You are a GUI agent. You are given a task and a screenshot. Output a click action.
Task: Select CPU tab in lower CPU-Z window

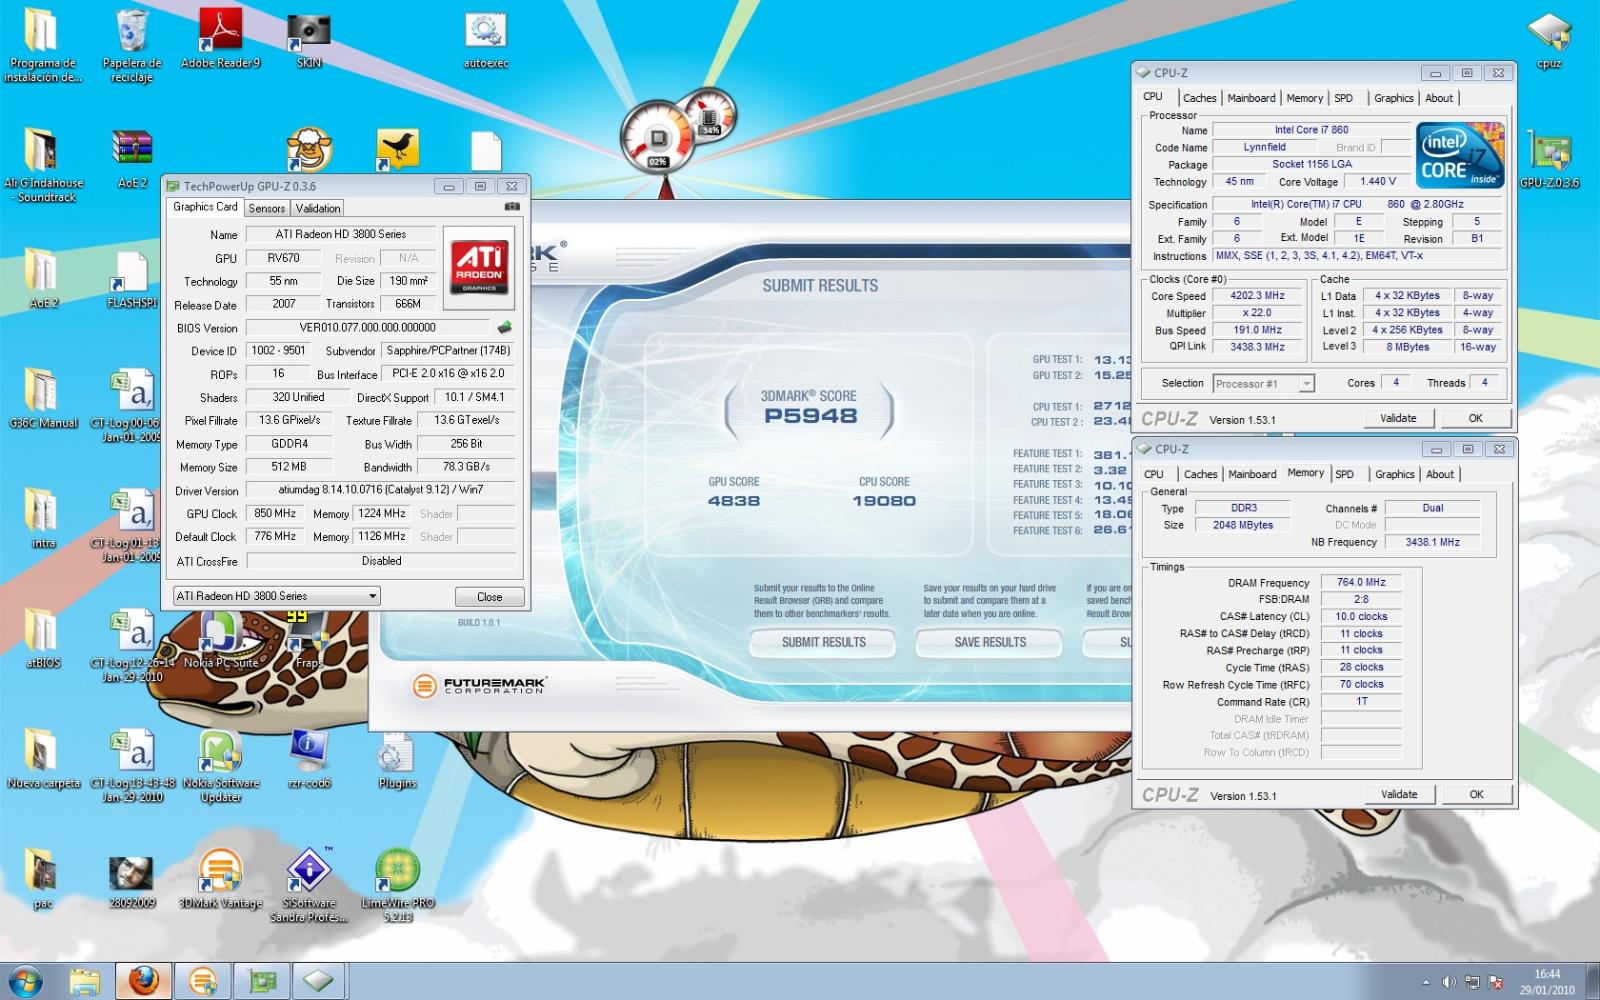(1154, 474)
